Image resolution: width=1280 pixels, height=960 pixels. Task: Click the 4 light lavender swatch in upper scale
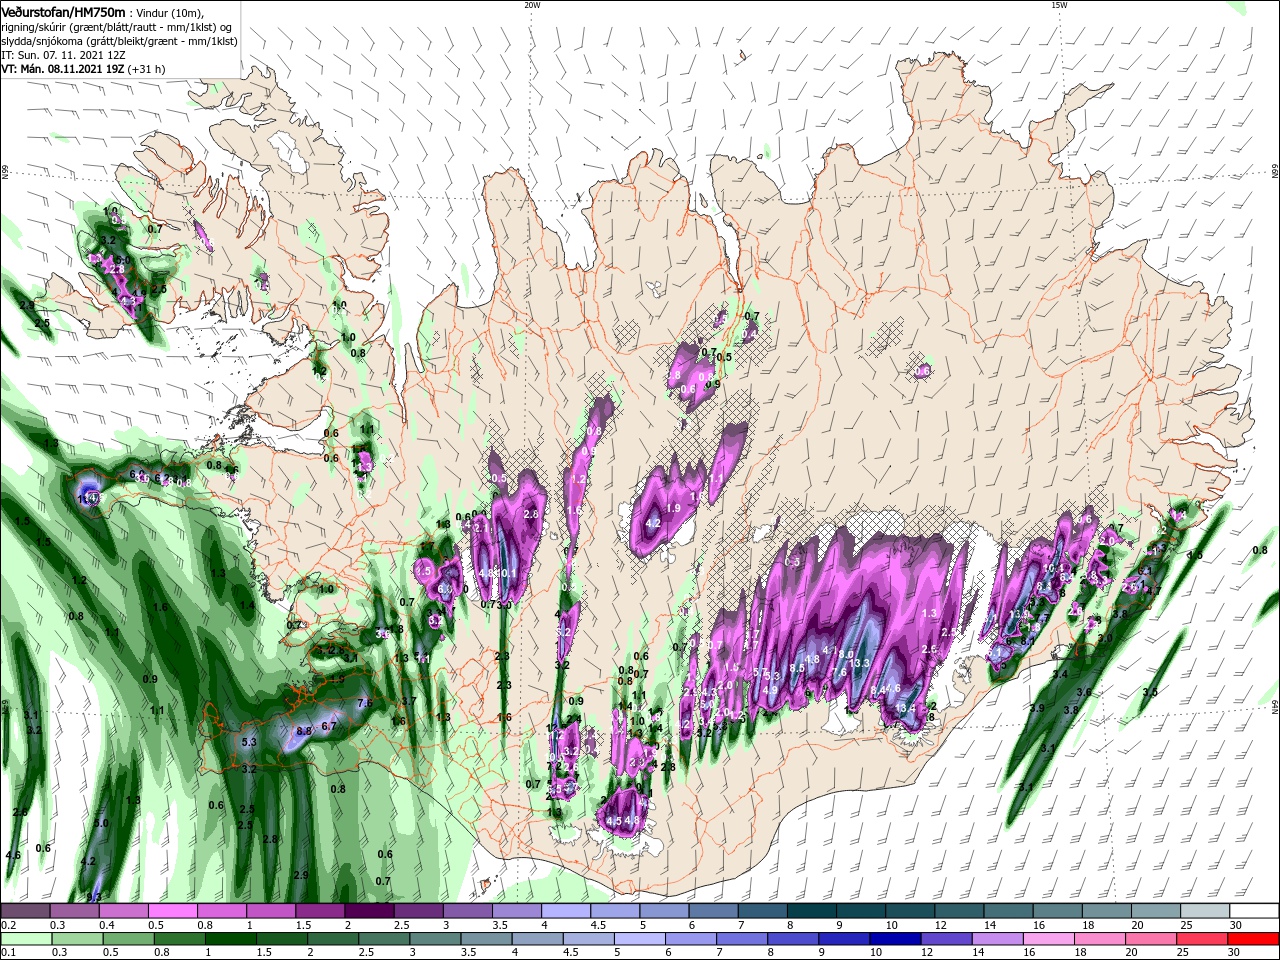click(x=566, y=911)
